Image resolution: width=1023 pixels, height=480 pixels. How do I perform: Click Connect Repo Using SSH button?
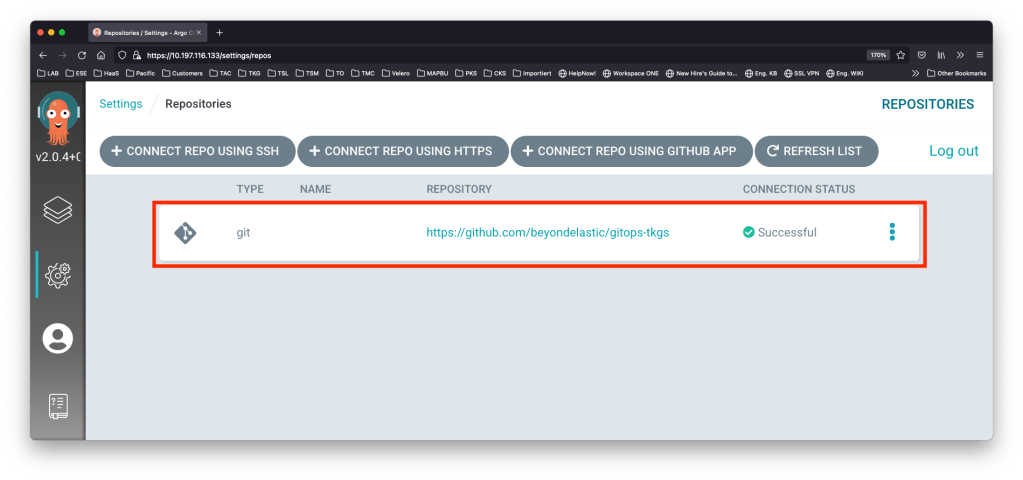(197, 151)
